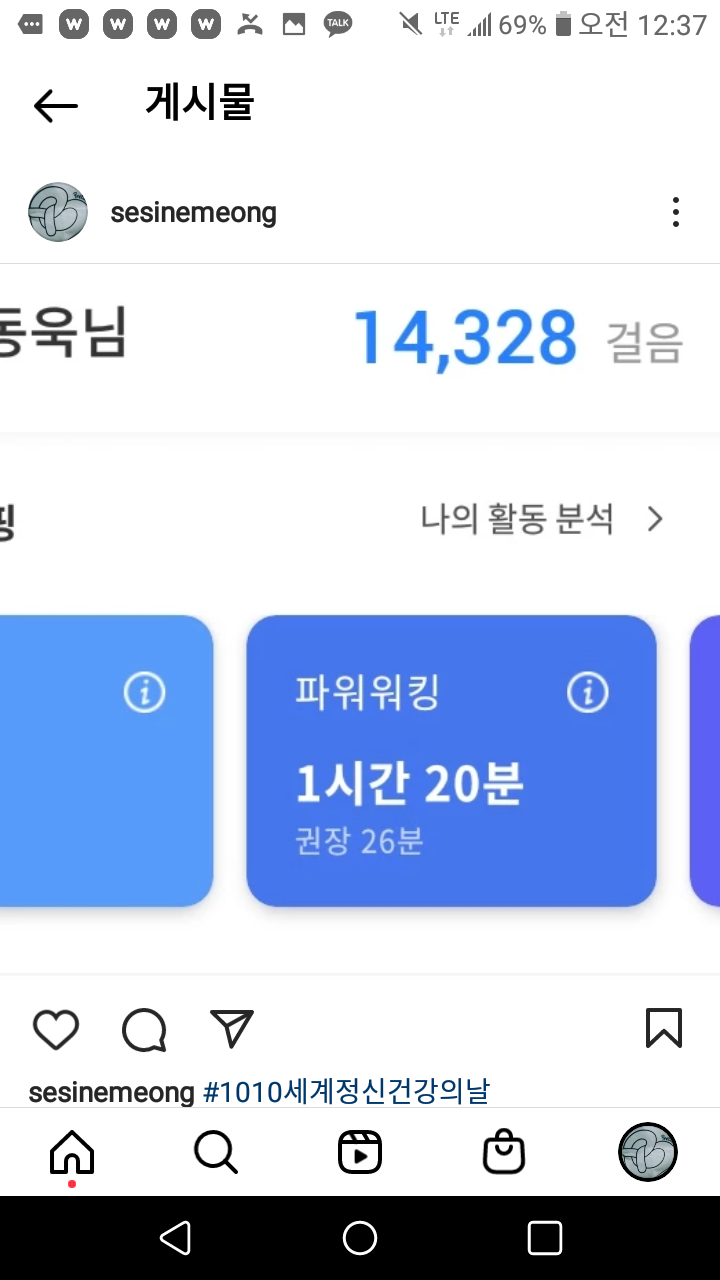Tap the sesinemeong username in post header
720x1280 pixels.
click(x=193, y=213)
